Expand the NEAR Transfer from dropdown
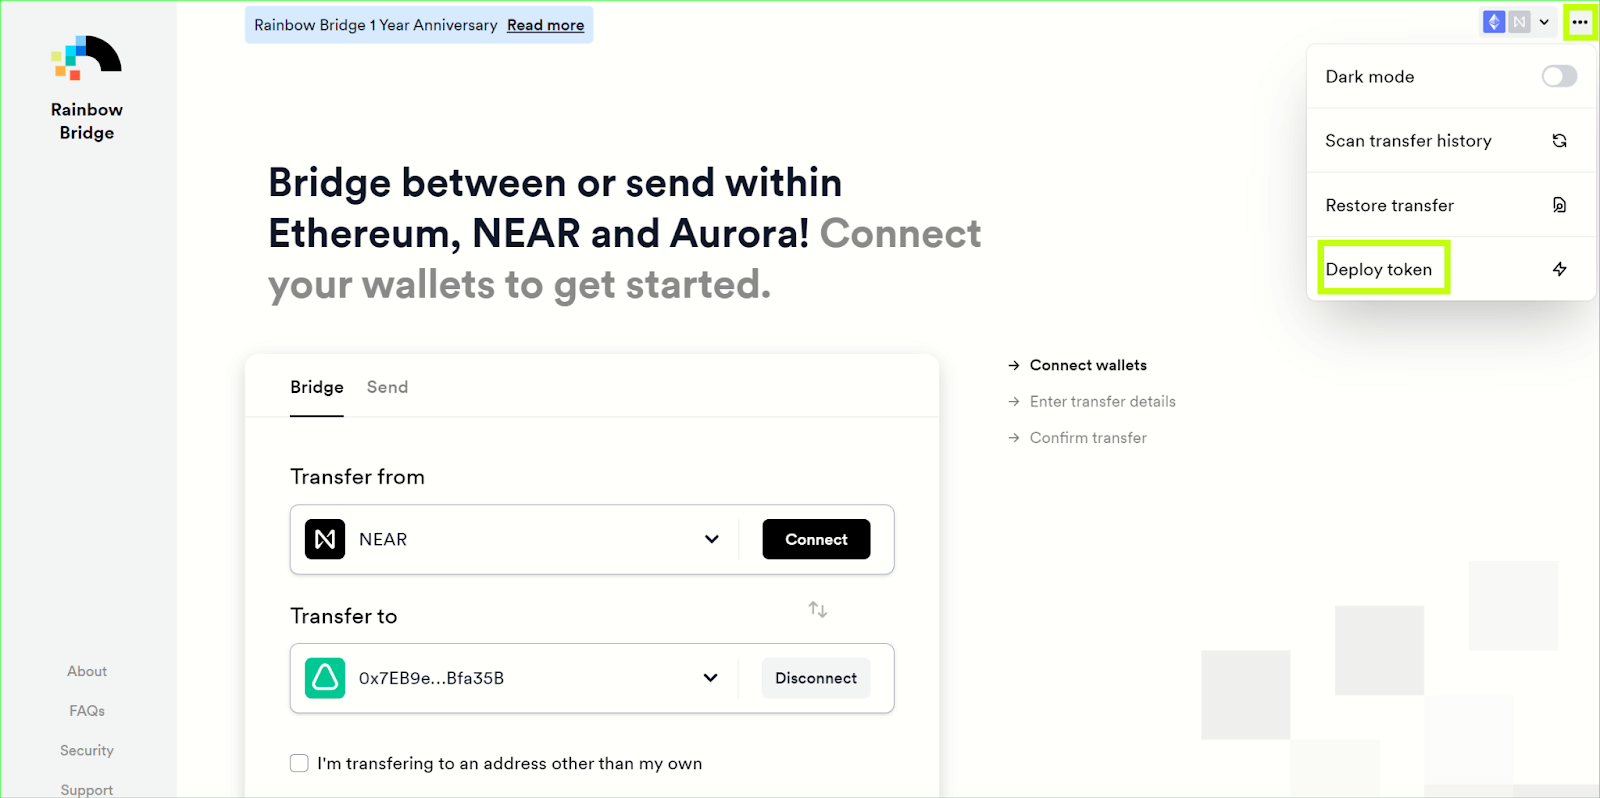This screenshot has width=1600, height=798. 711,539
